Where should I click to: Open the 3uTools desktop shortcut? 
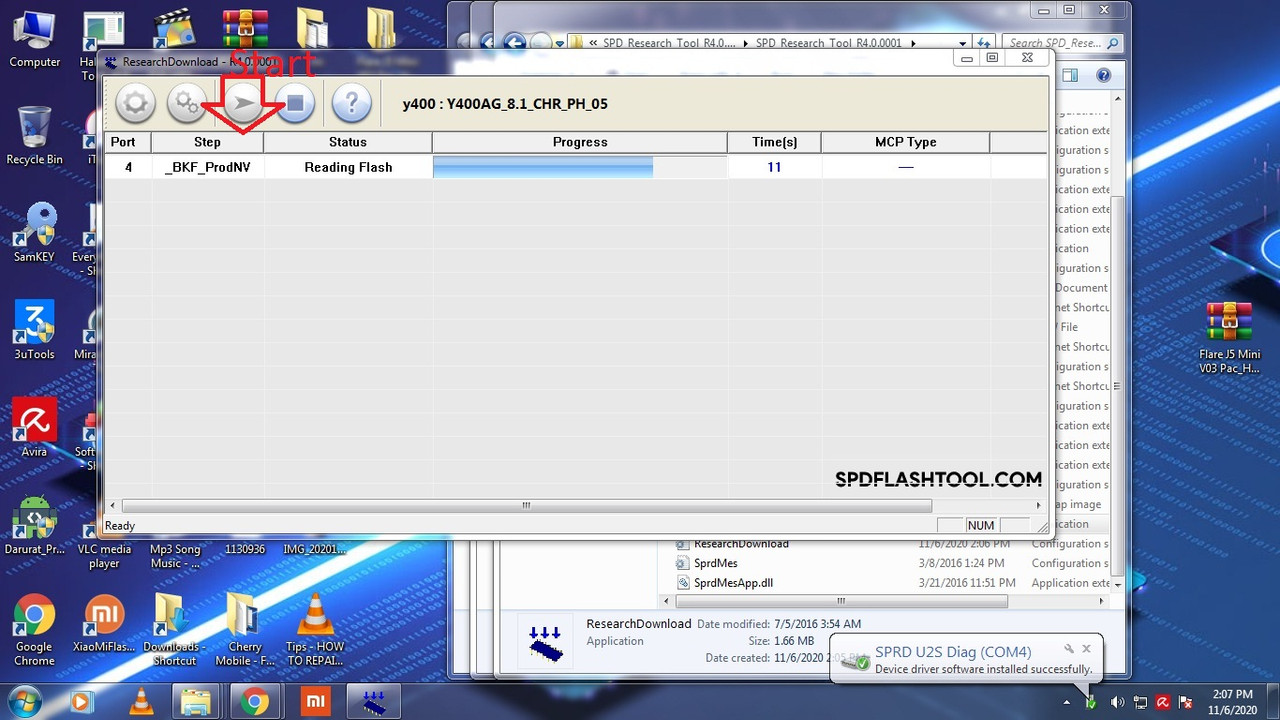(35, 331)
